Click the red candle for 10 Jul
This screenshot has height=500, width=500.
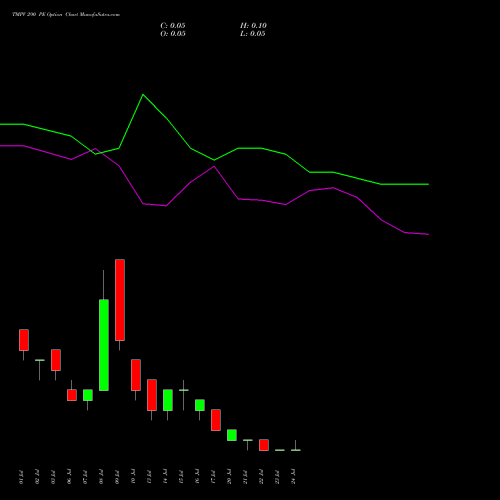click(136, 375)
